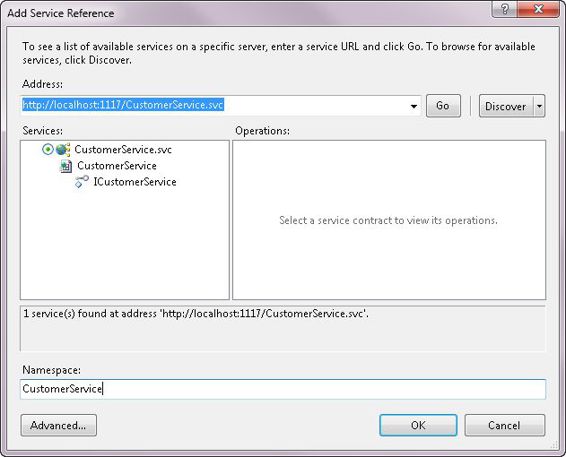
Task: Click the ICustomerService contract interface icon
Action: [x=82, y=182]
